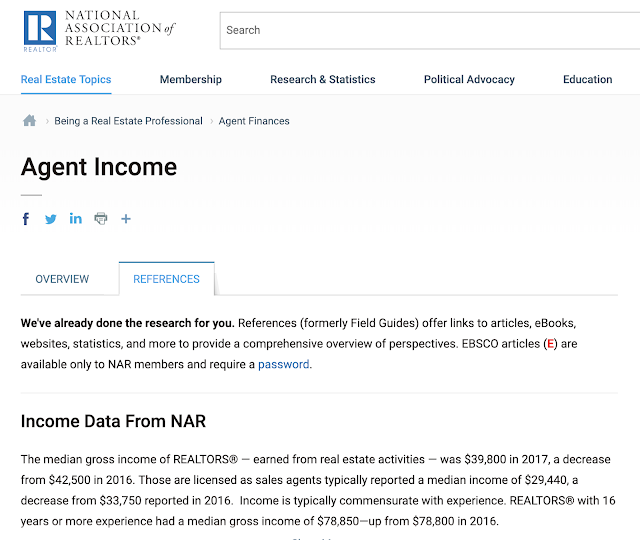The width and height of the screenshot is (640, 540).
Task: Follow the Being a Real Estate Professional breadcrumb
Action: pyautogui.click(x=128, y=121)
